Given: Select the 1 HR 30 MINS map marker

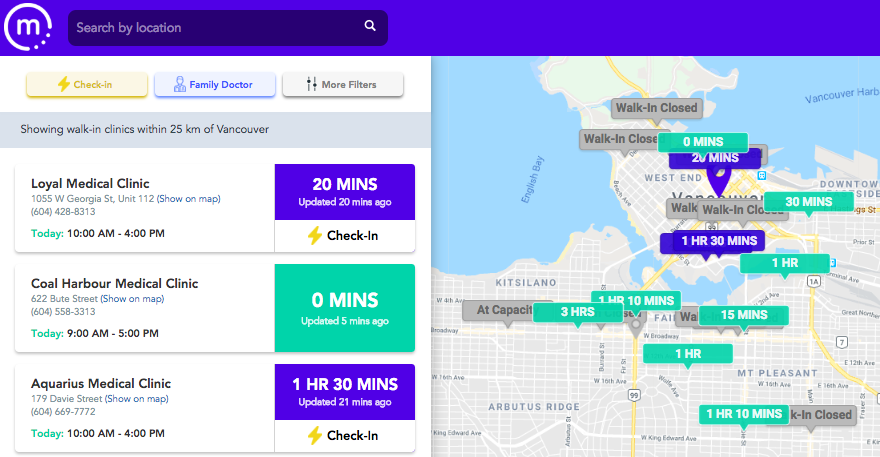Looking at the screenshot, I should pyautogui.click(x=712, y=241).
